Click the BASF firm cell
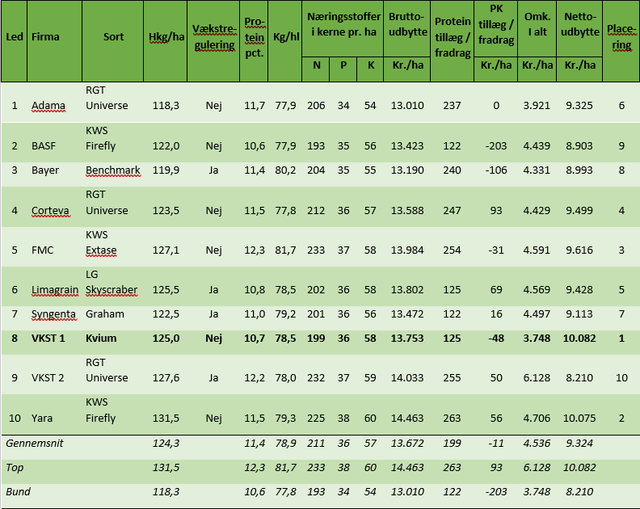Viewport: 640px width, 509px height. [45, 146]
